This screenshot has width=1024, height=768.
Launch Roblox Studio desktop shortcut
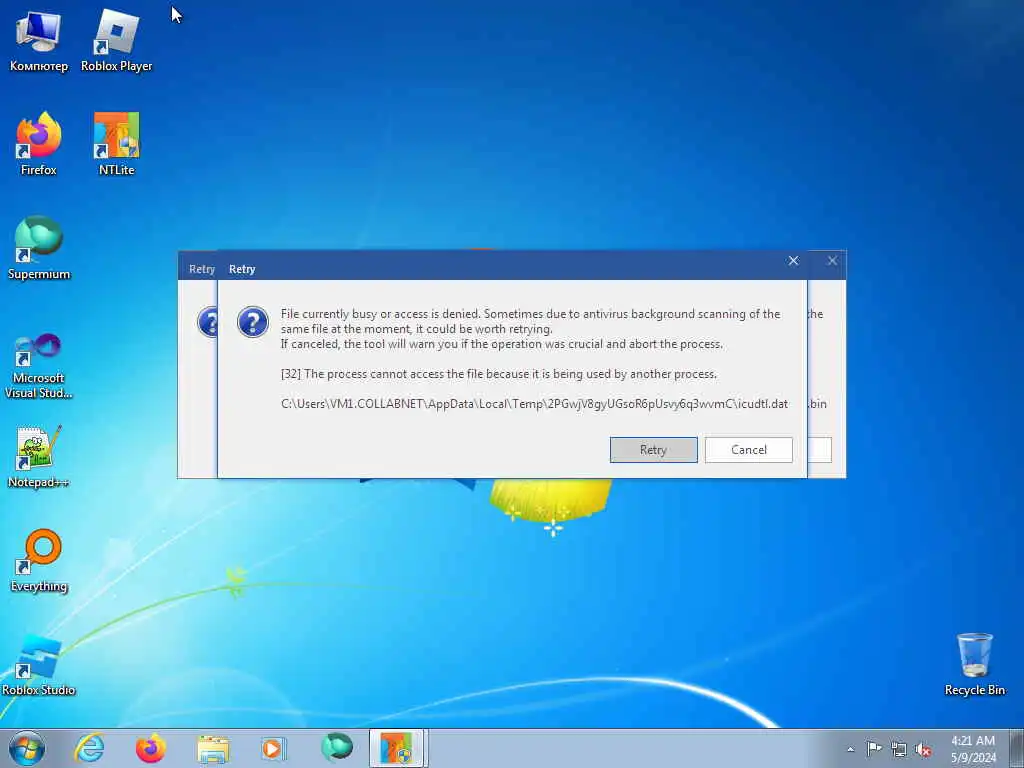[x=39, y=665]
